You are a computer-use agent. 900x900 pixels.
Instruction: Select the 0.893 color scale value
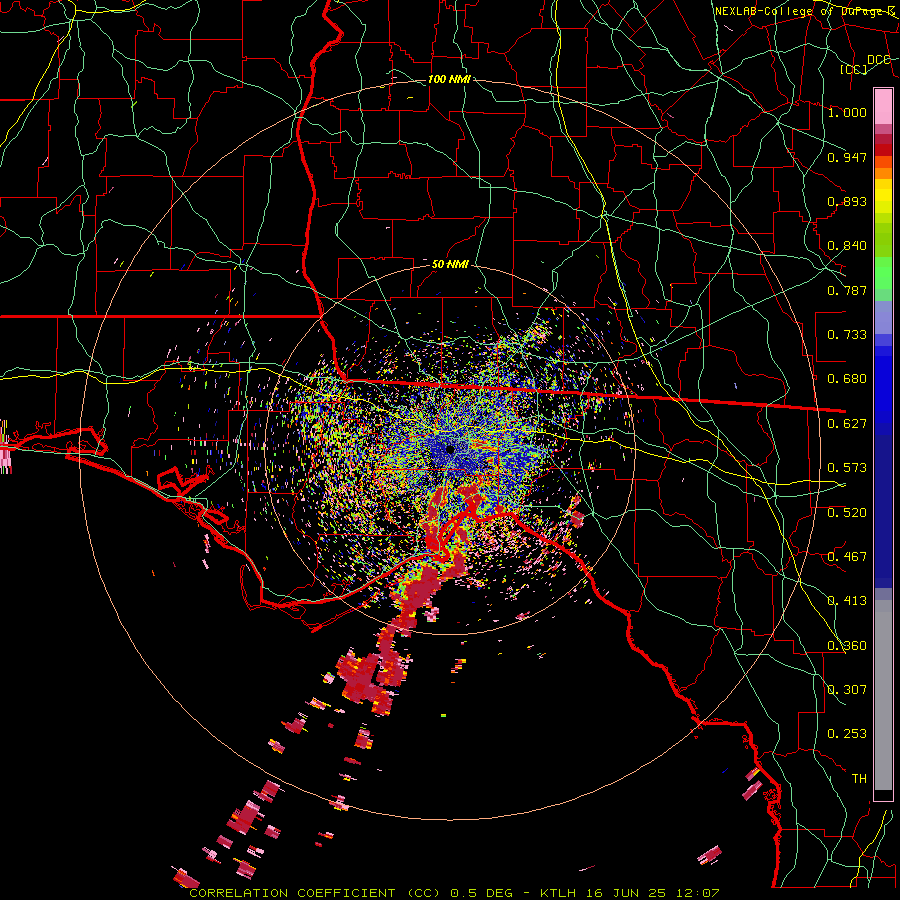click(x=847, y=201)
